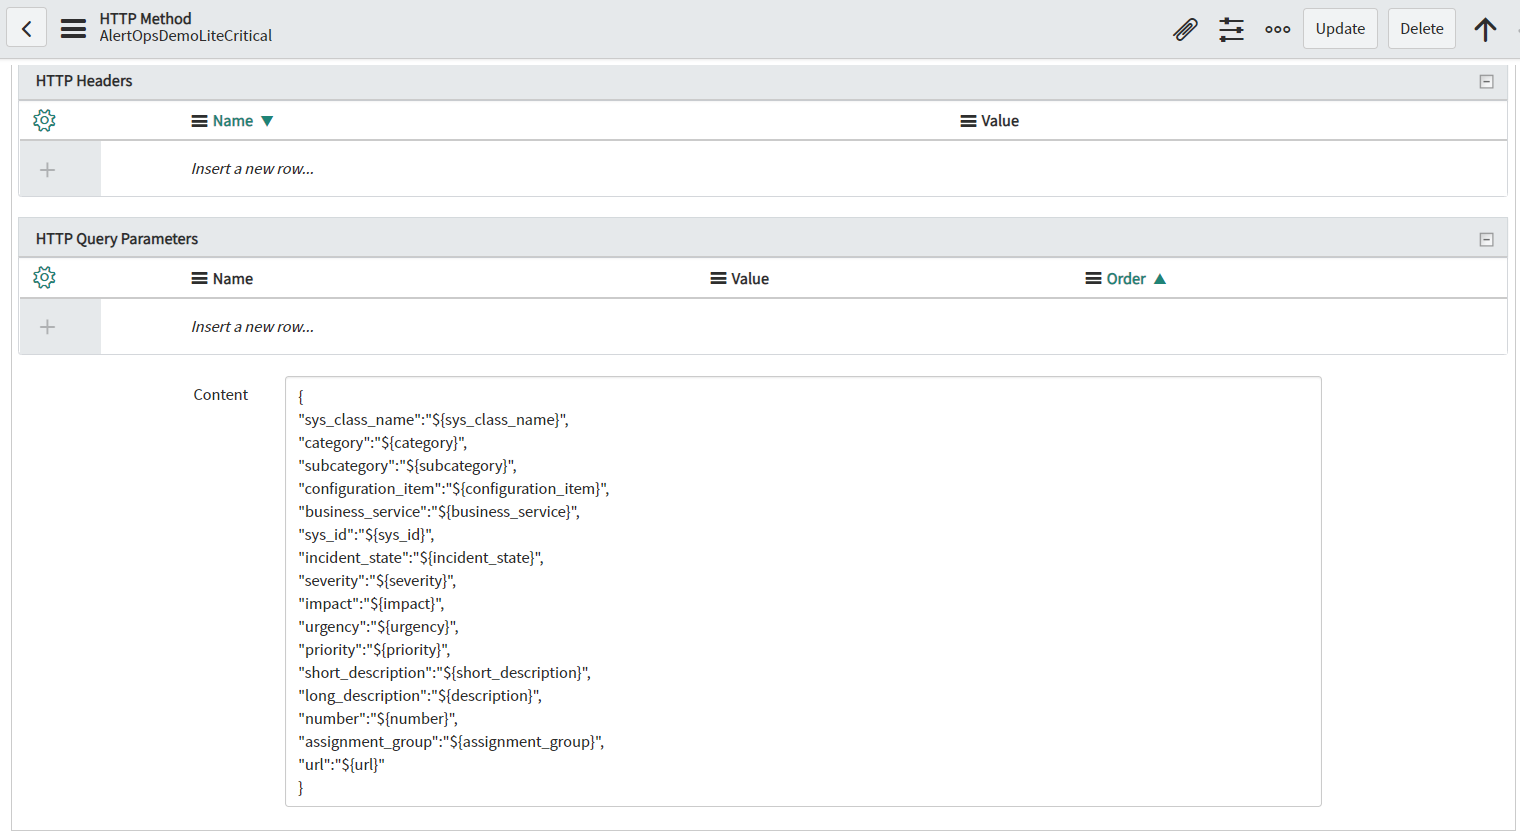Sort Query Parameters by Order column
1520x832 pixels.
pyautogui.click(x=1126, y=279)
